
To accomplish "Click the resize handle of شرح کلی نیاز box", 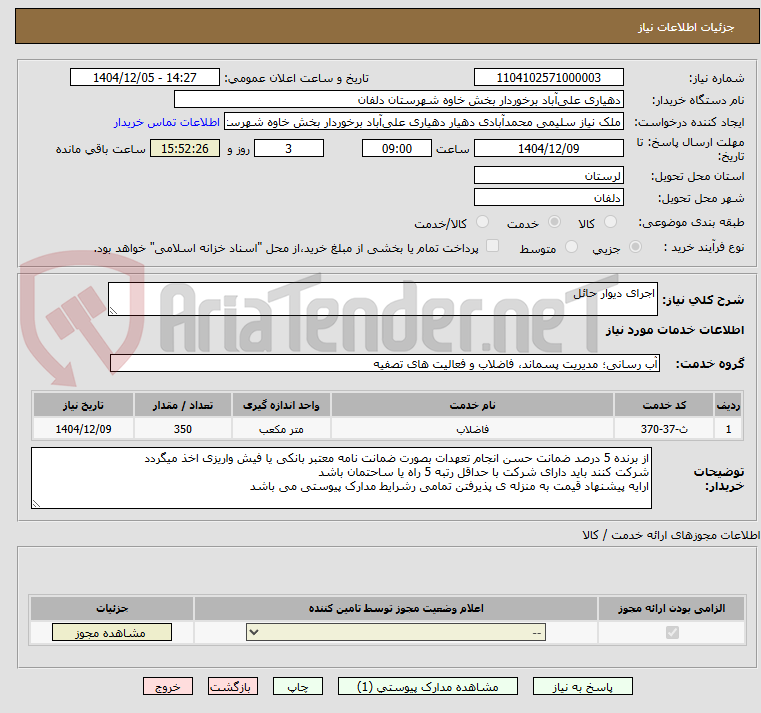I will click(x=113, y=311).
